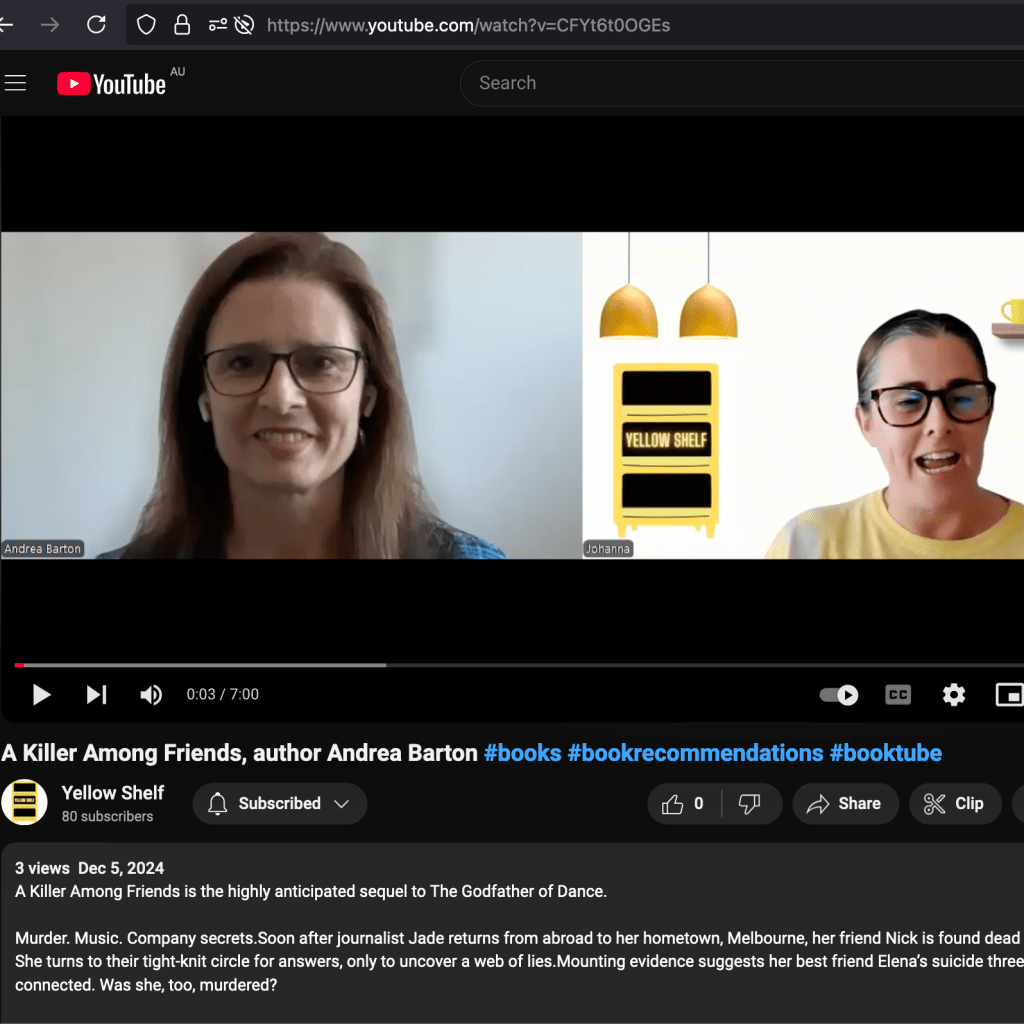This screenshot has height=1024, width=1024.
Task: Visit the Yellow Shelf channel name
Action: pyautogui.click(x=113, y=793)
